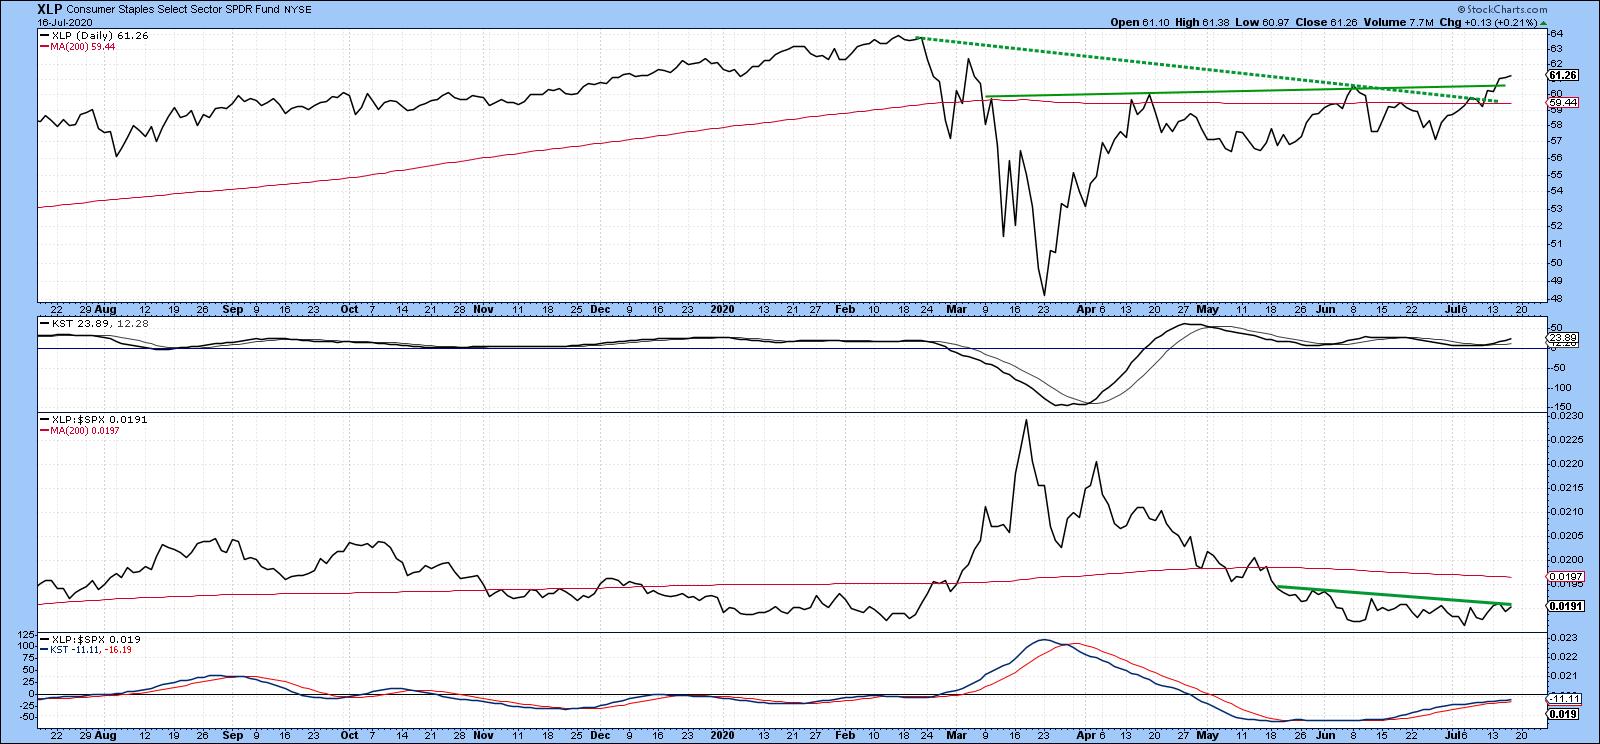Select the KST 23.89, 12.28 indicator label
1600x744 pixels.
80,324
